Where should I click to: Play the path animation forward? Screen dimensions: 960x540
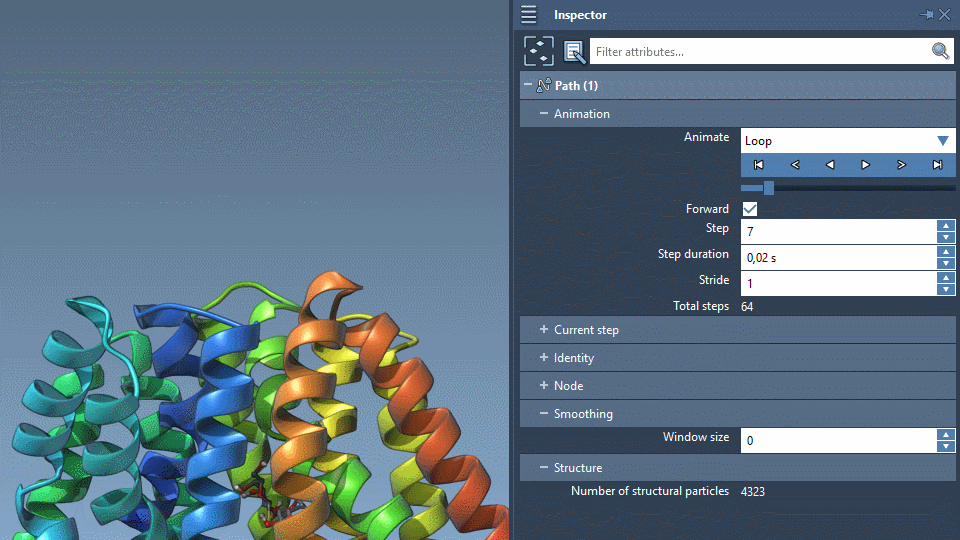866,165
